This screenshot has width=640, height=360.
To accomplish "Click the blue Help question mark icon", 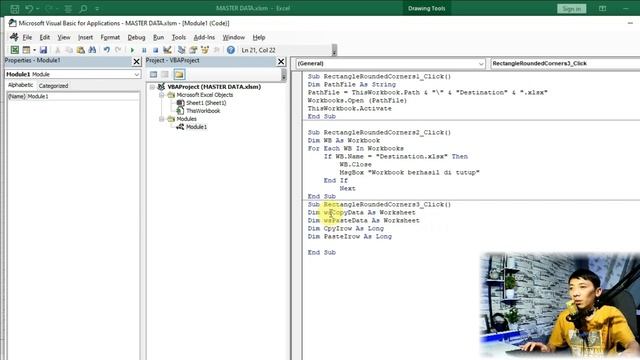I will point(231,50).
